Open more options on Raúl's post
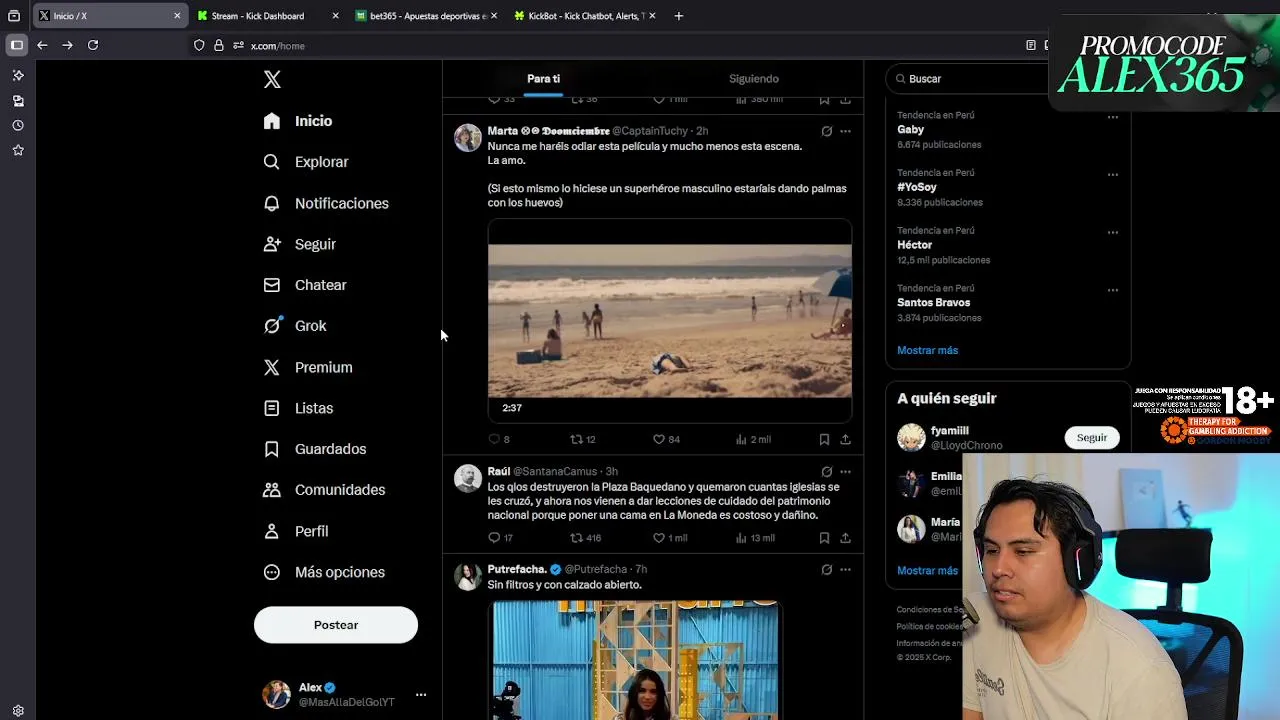 click(845, 471)
